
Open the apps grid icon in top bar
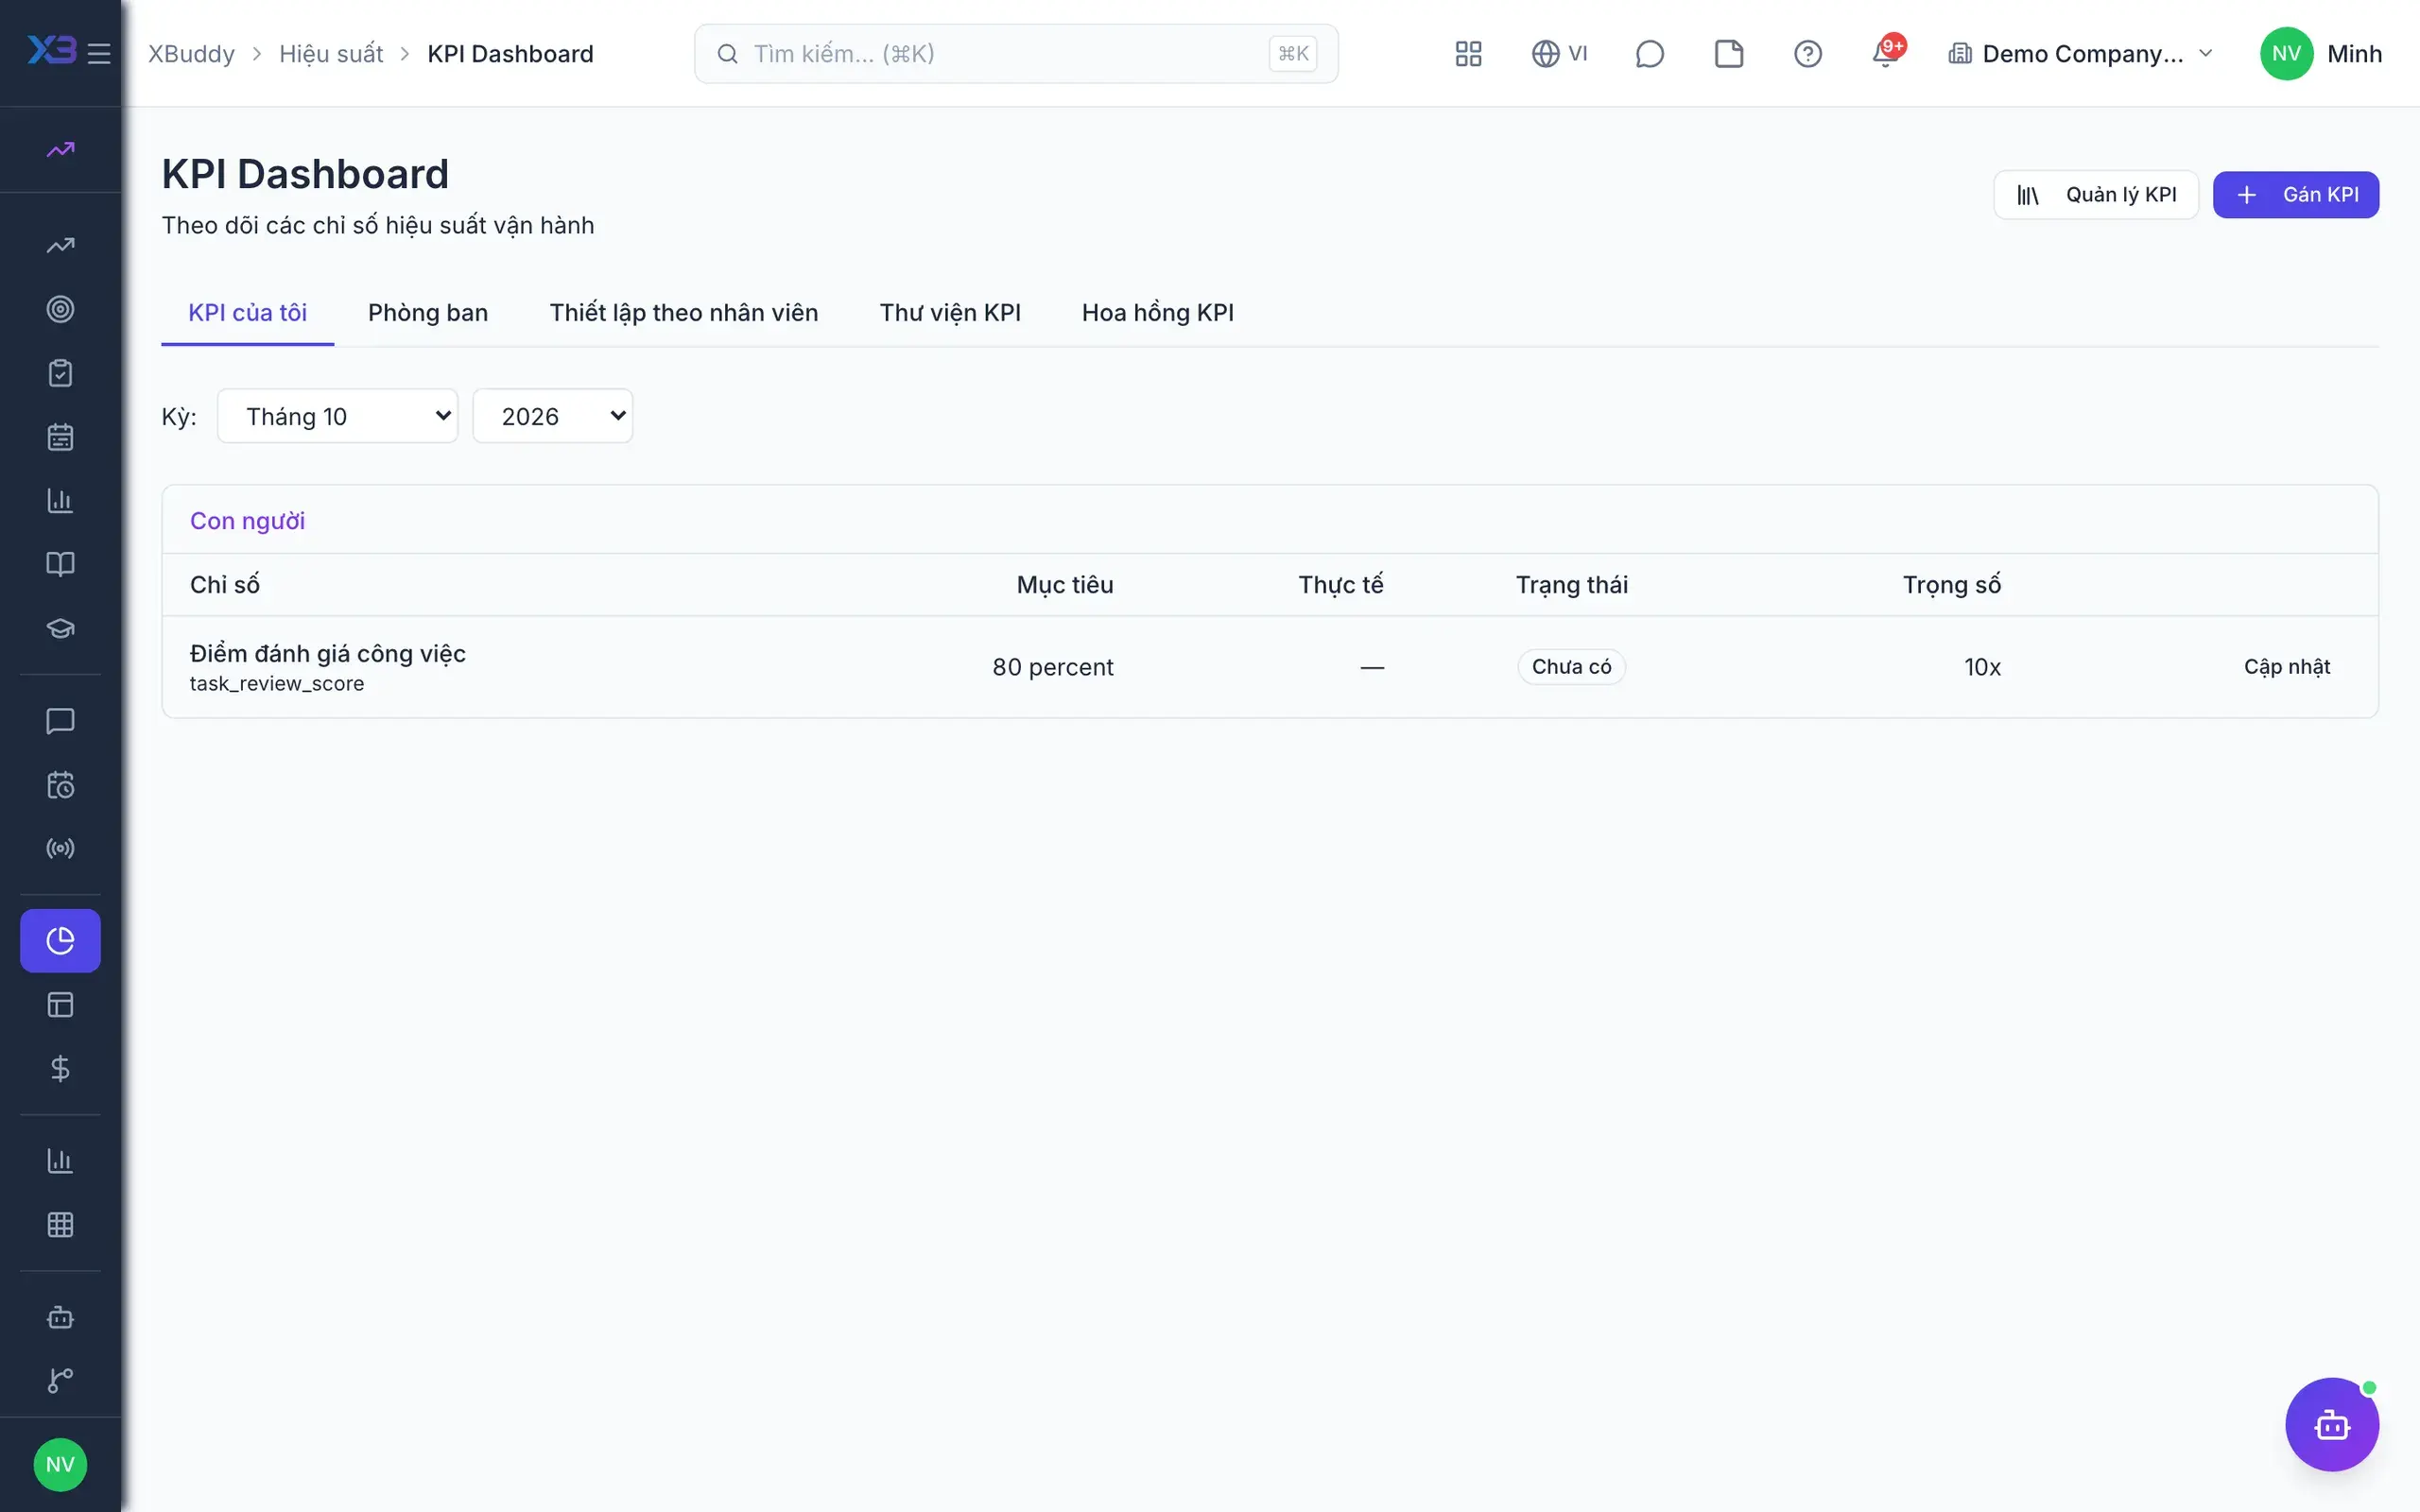(x=1468, y=54)
